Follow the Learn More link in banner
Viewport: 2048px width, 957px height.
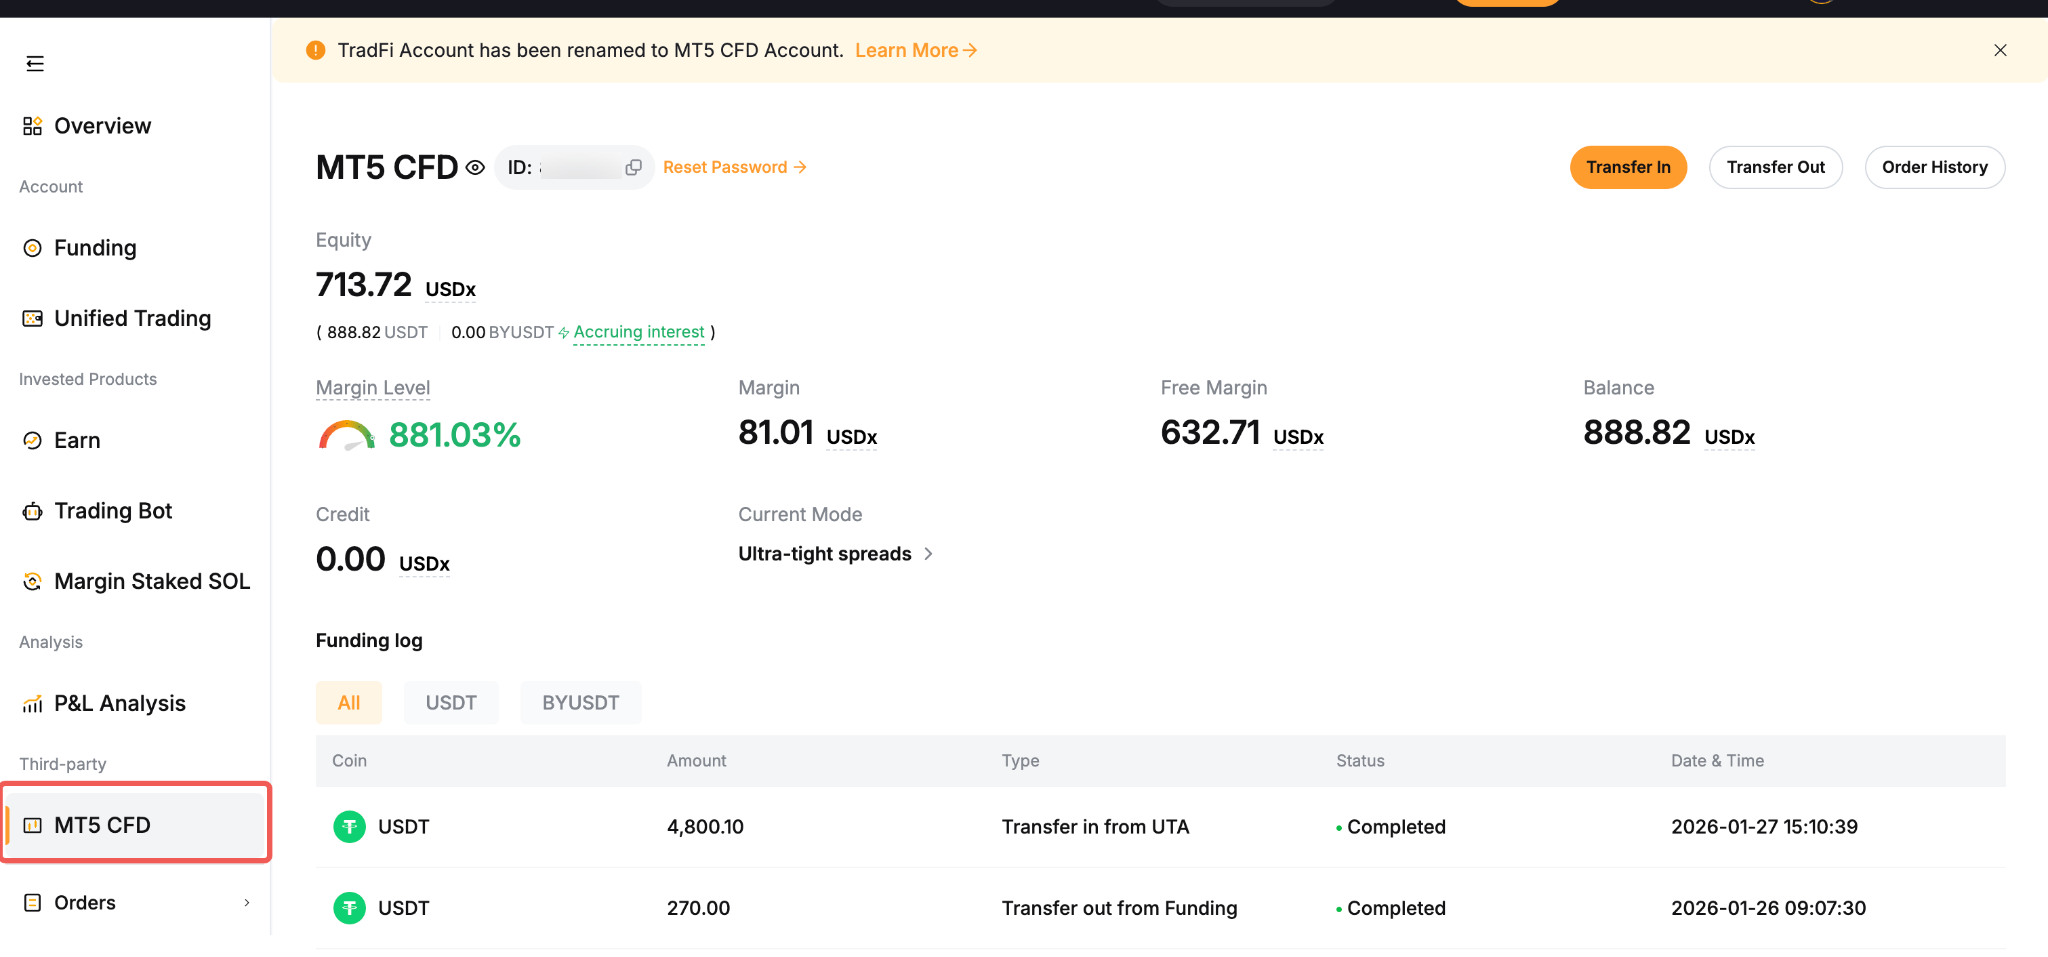click(x=916, y=50)
